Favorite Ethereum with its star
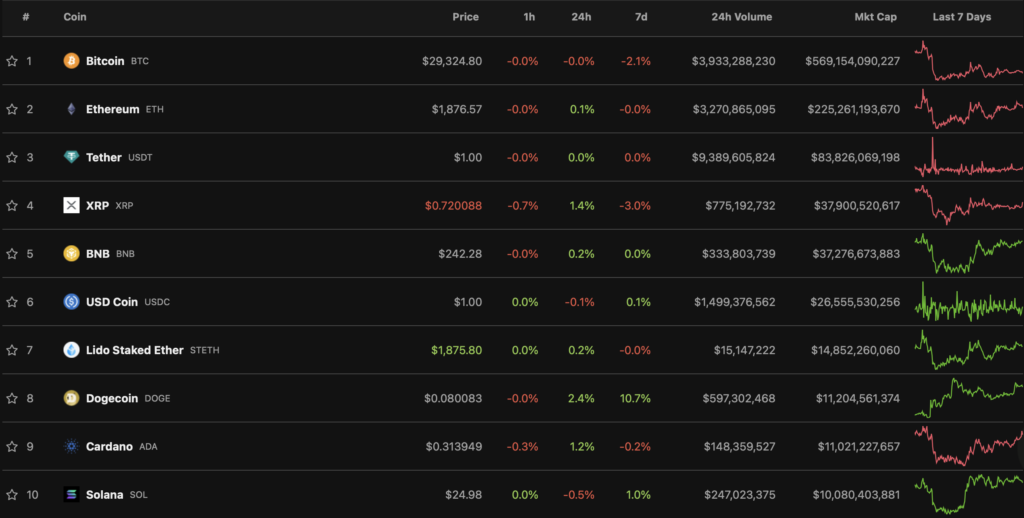The image size is (1024, 518). pos(12,109)
